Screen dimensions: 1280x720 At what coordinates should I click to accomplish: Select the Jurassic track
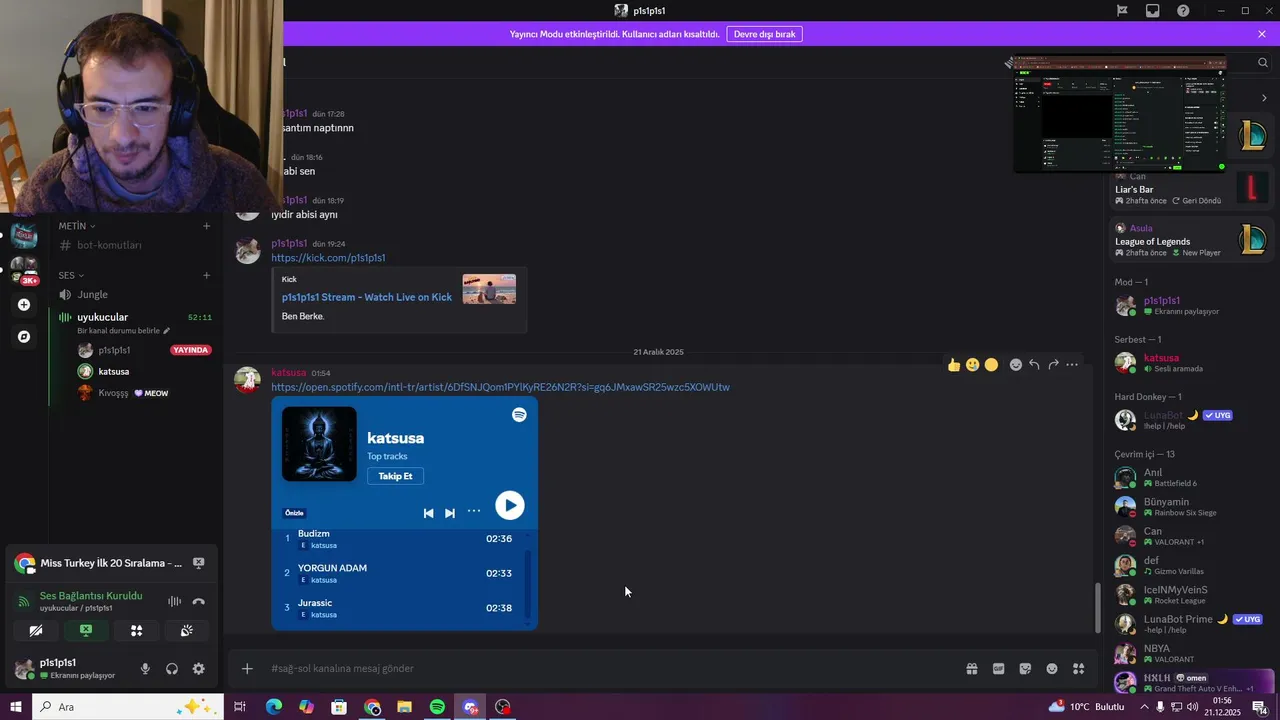click(x=400, y=608)
